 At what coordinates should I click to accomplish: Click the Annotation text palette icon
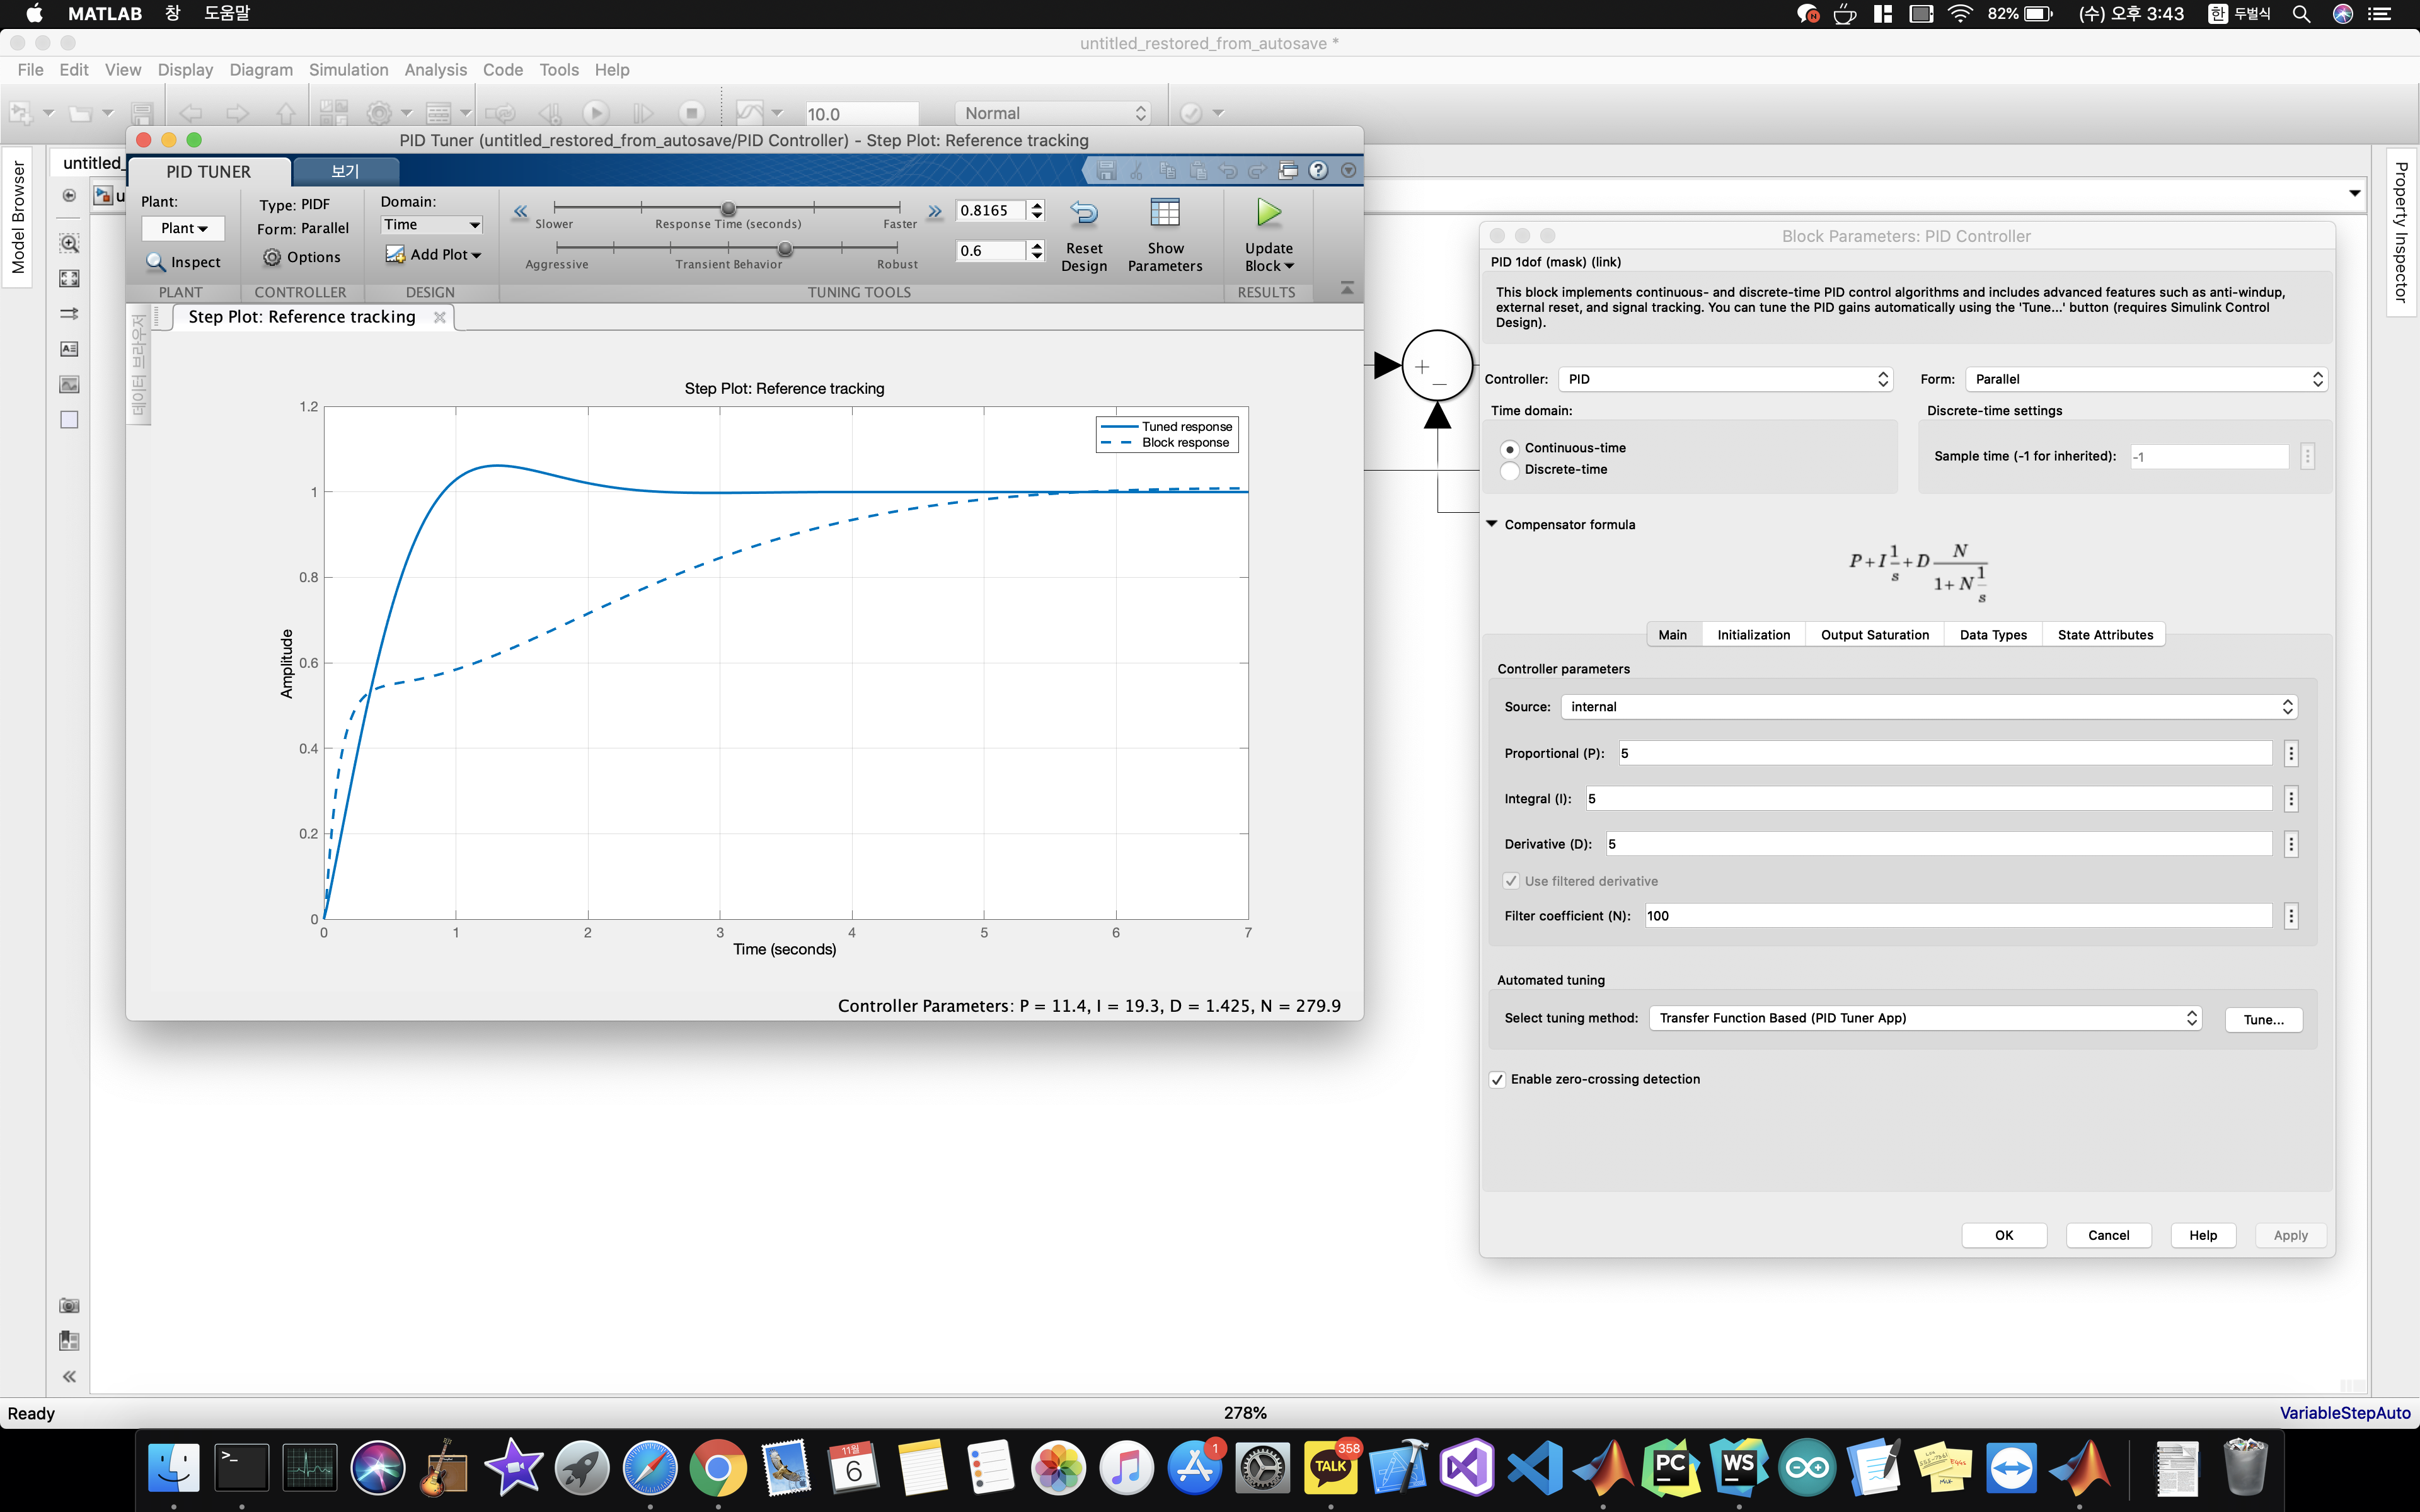click(69, 349)
